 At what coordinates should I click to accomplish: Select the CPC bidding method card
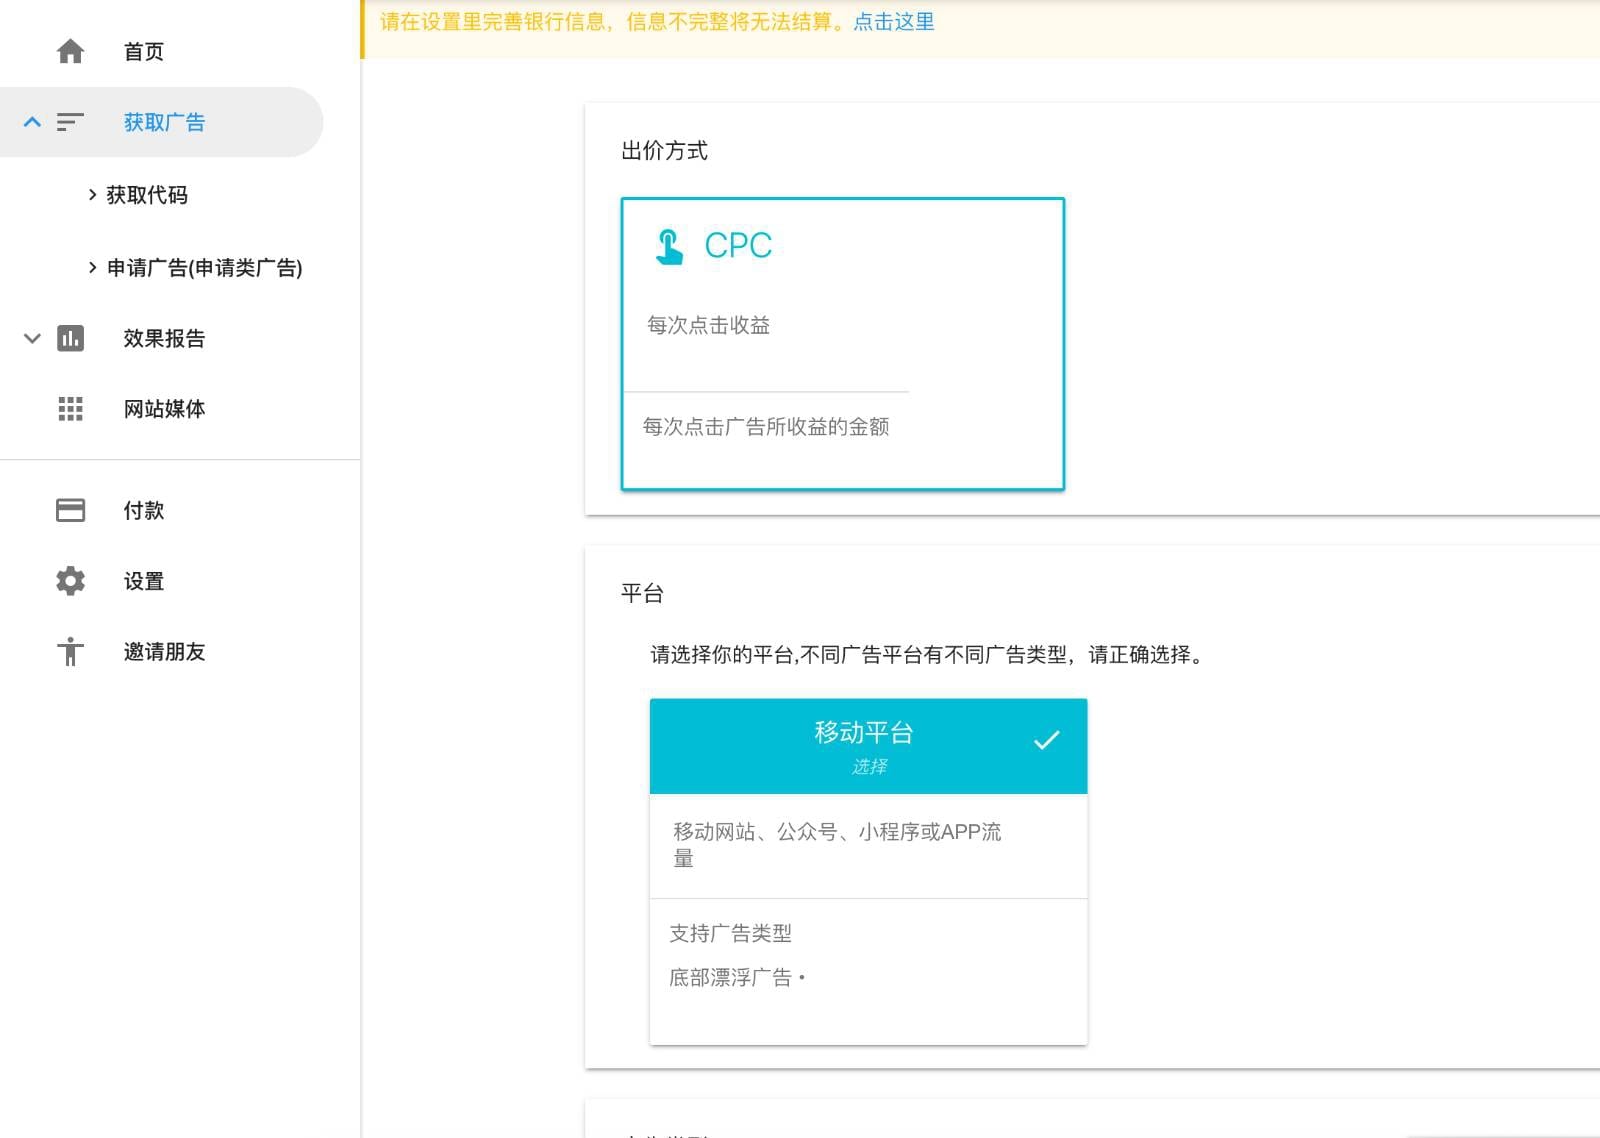click(x=843, y=344)
